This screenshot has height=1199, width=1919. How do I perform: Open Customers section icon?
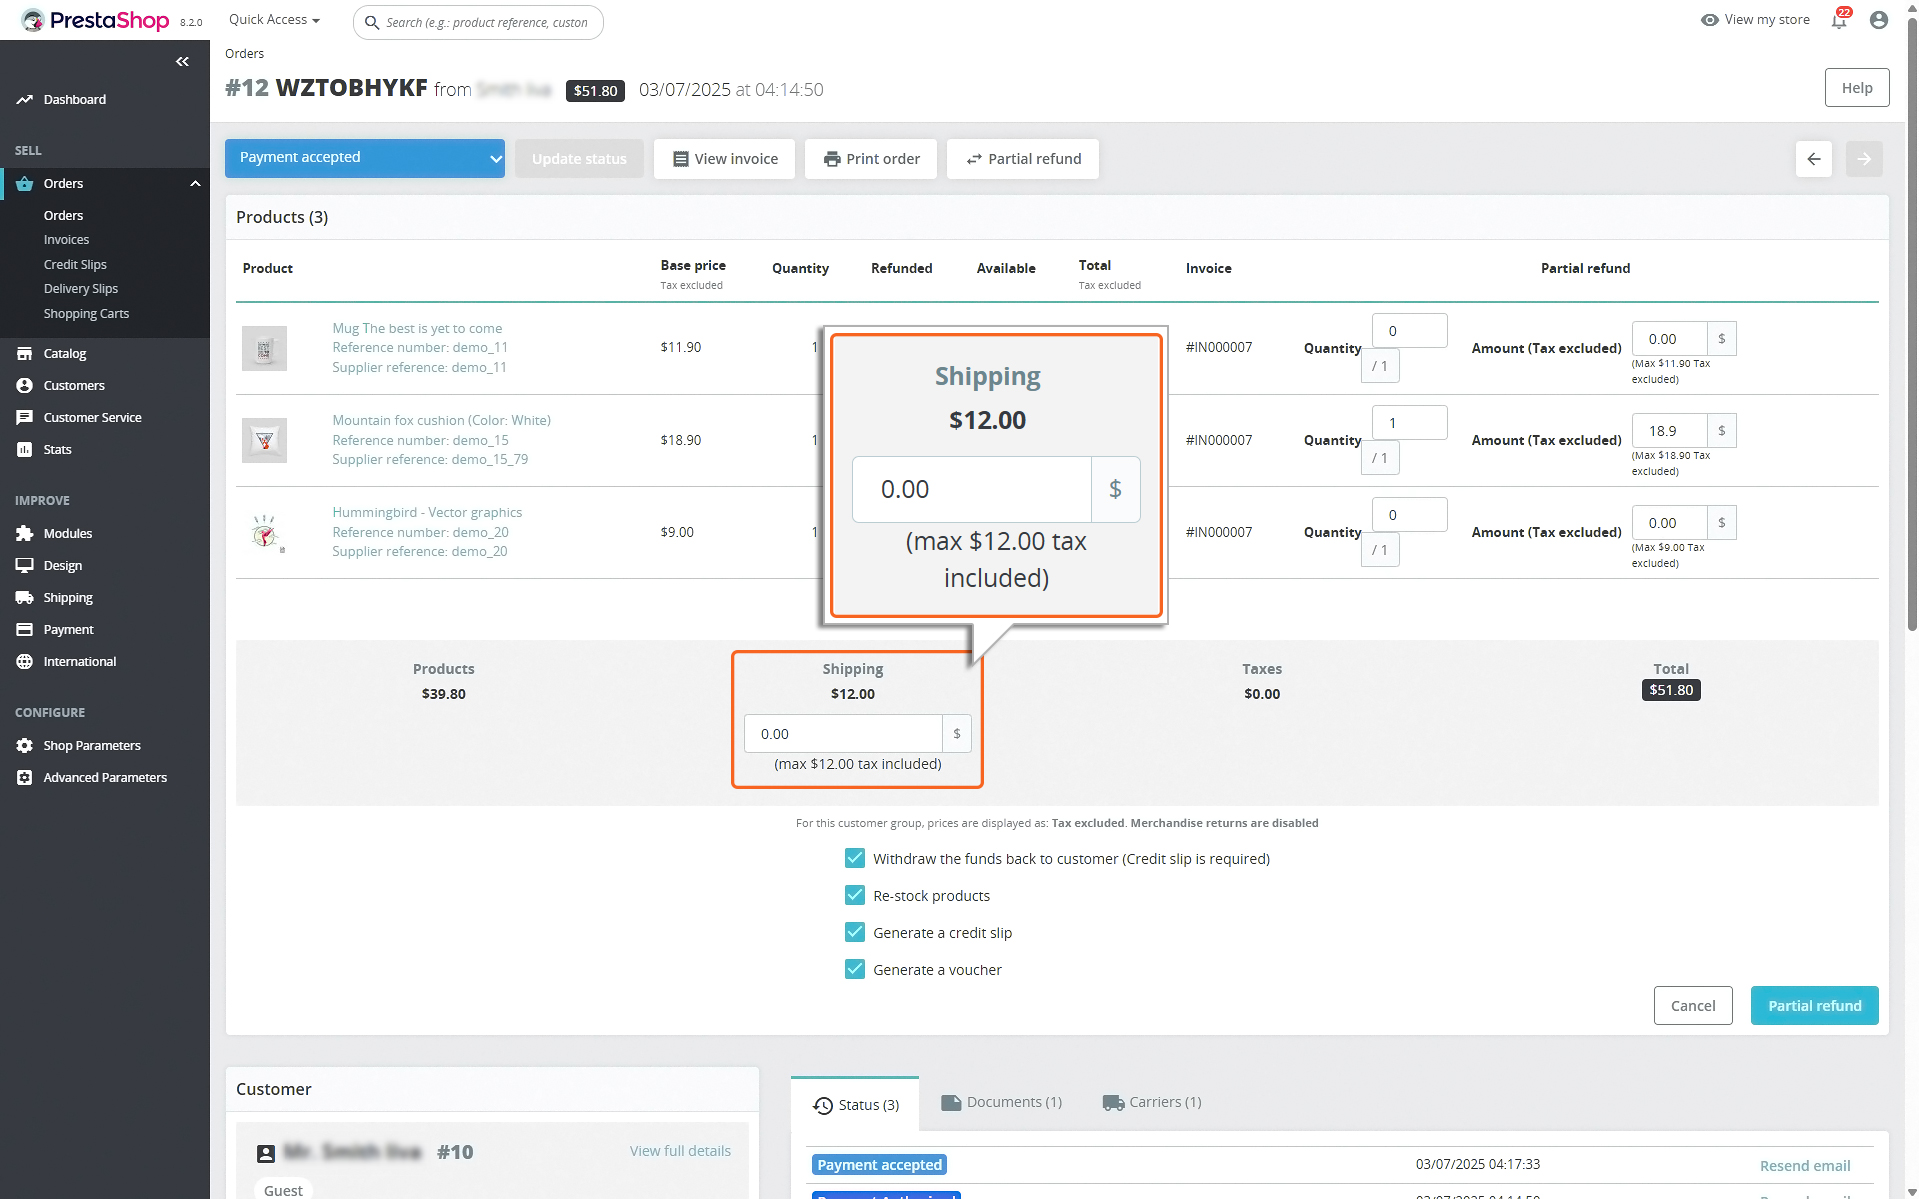[25, 386]
